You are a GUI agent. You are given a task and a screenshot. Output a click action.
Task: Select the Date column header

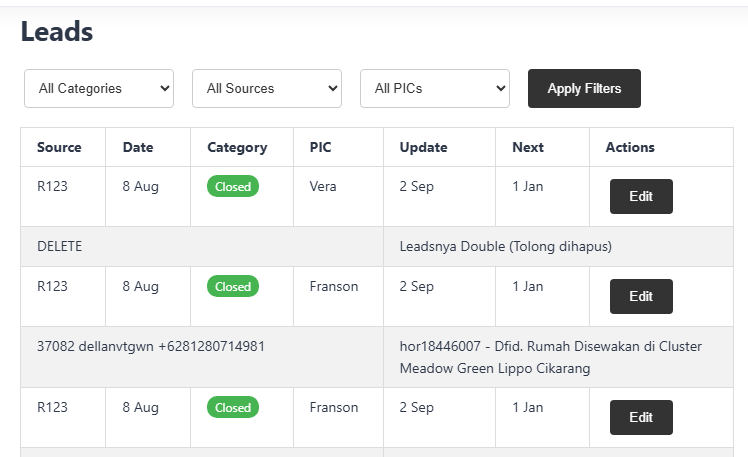138,147
